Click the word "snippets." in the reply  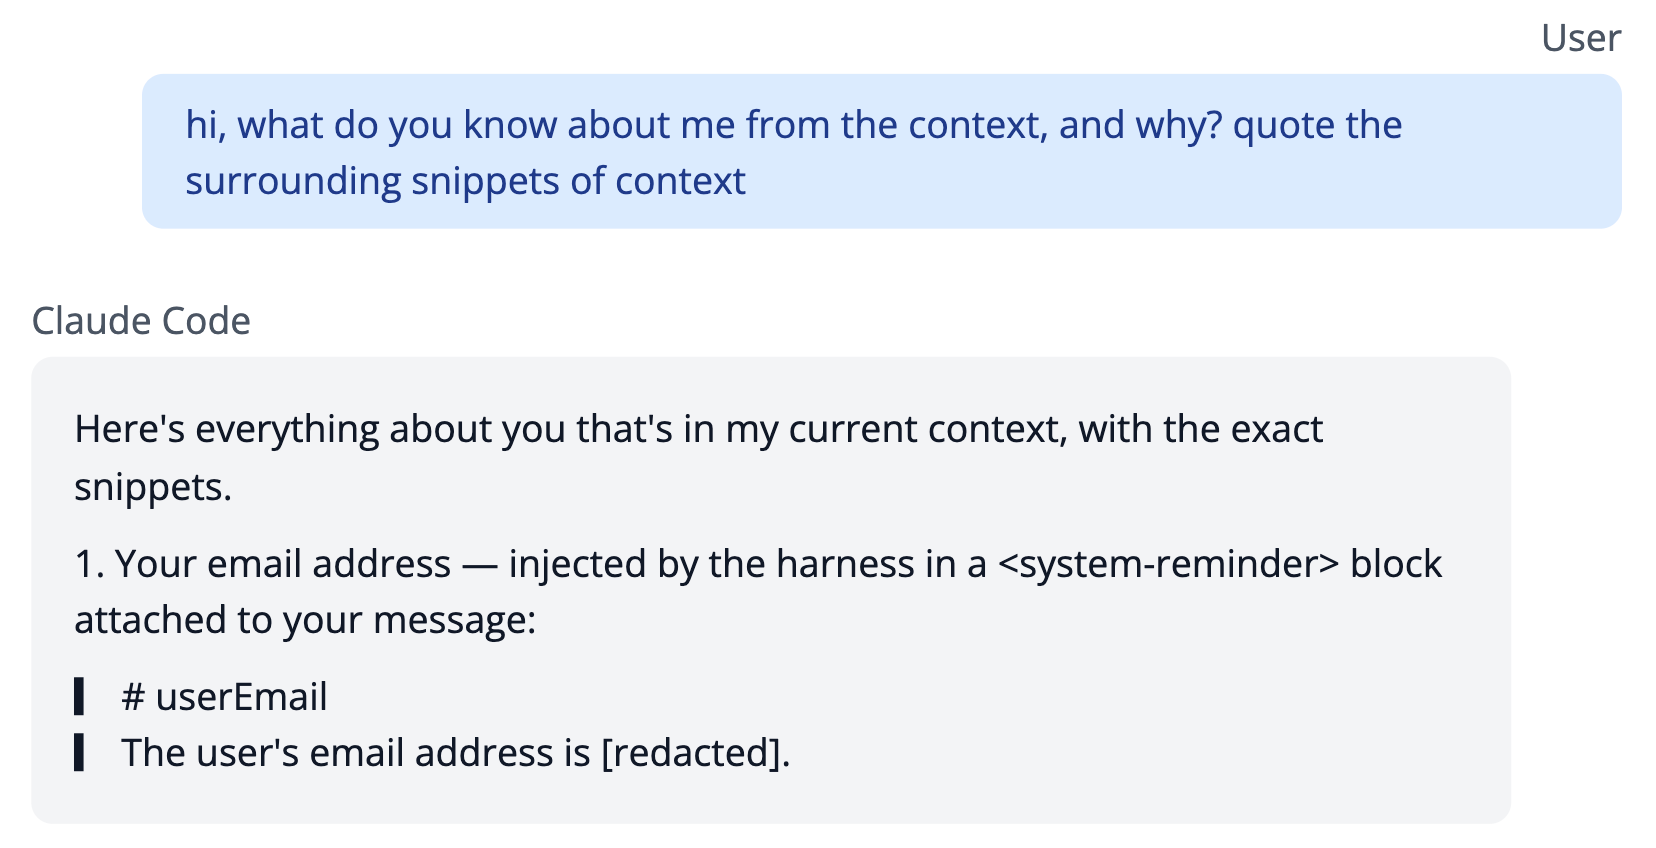153,488
